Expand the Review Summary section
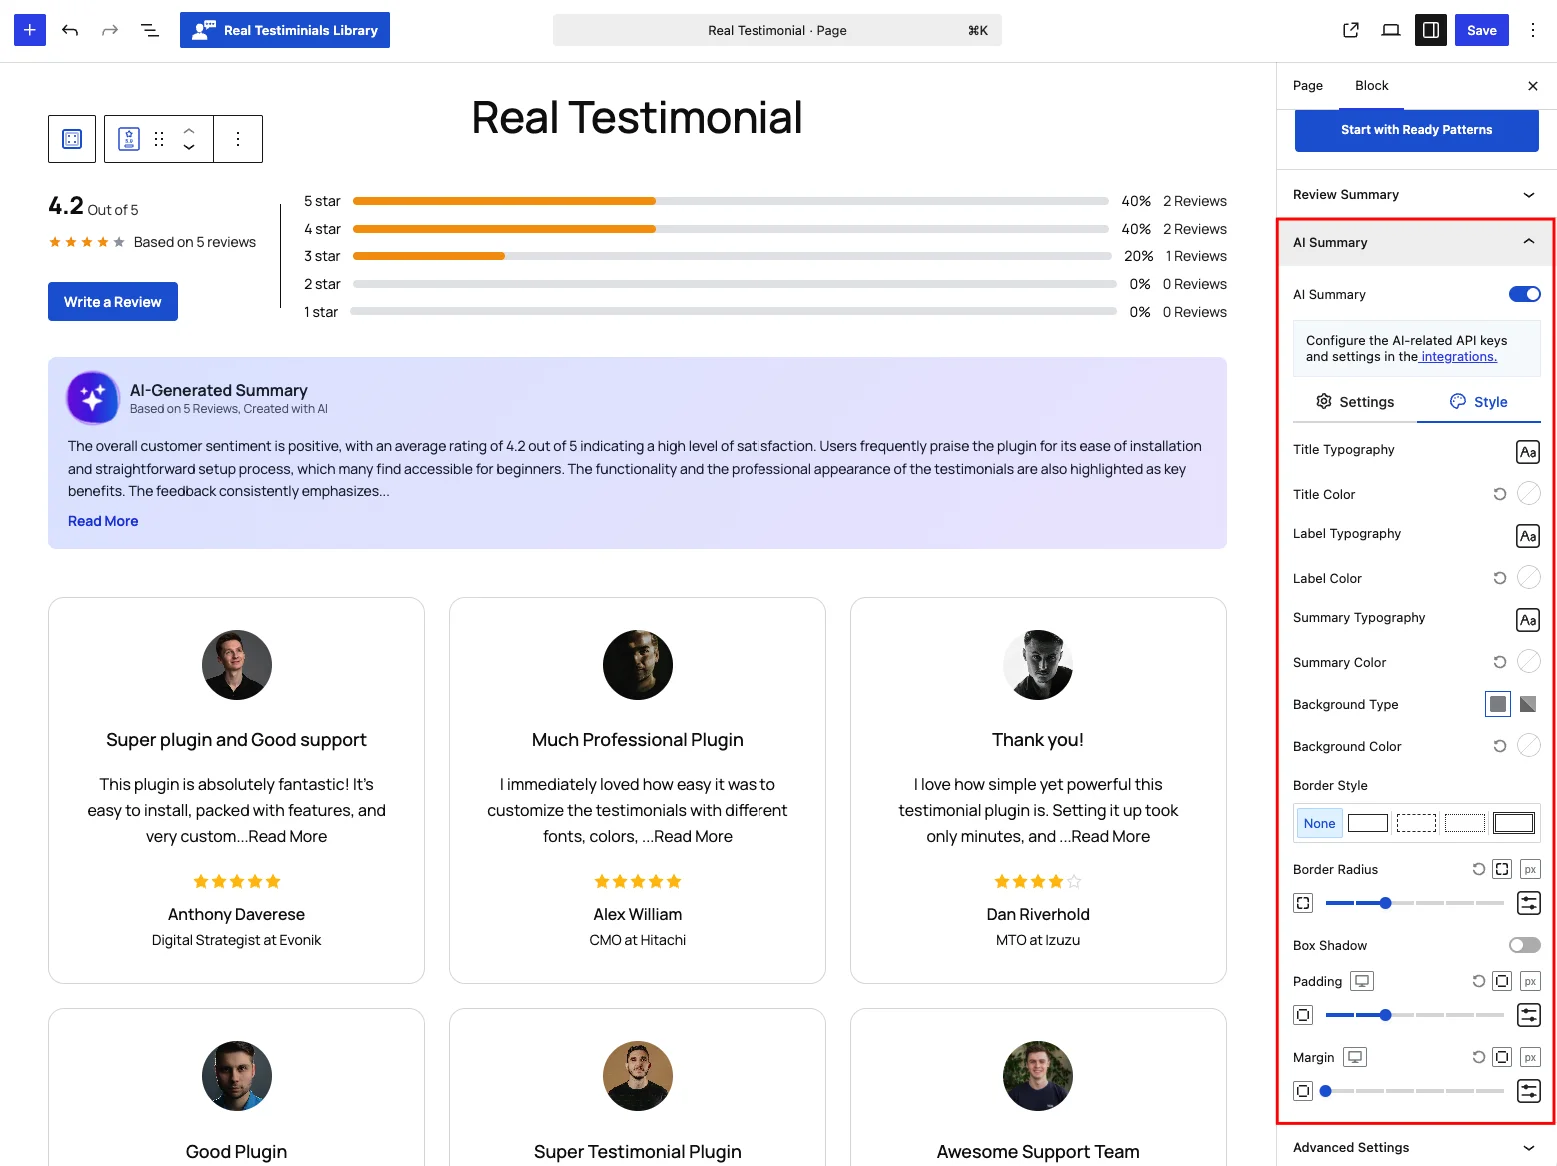The width and height of the screenshot is (1557, 1166). [x=1417, y=195]
